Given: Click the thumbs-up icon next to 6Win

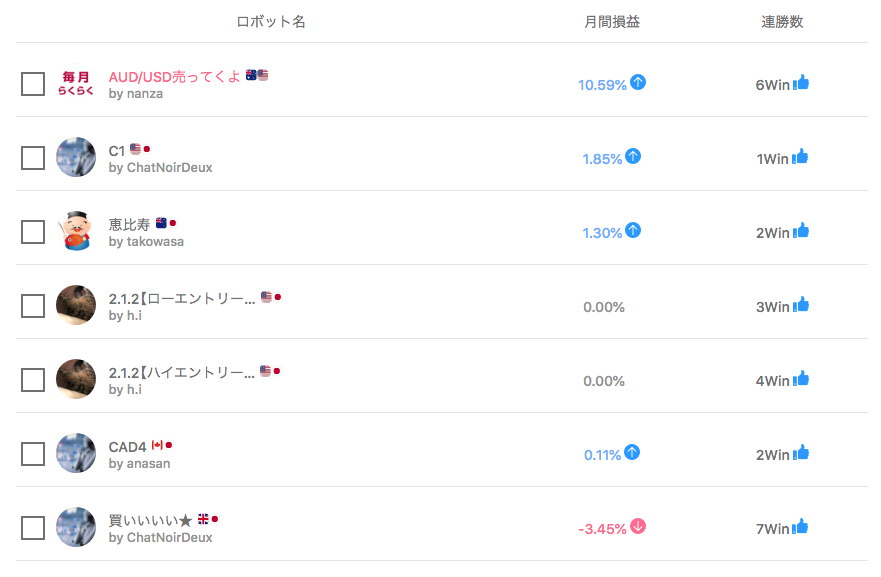Looking at the screenshot, I should pyautogui.click(x=801, y=83).
